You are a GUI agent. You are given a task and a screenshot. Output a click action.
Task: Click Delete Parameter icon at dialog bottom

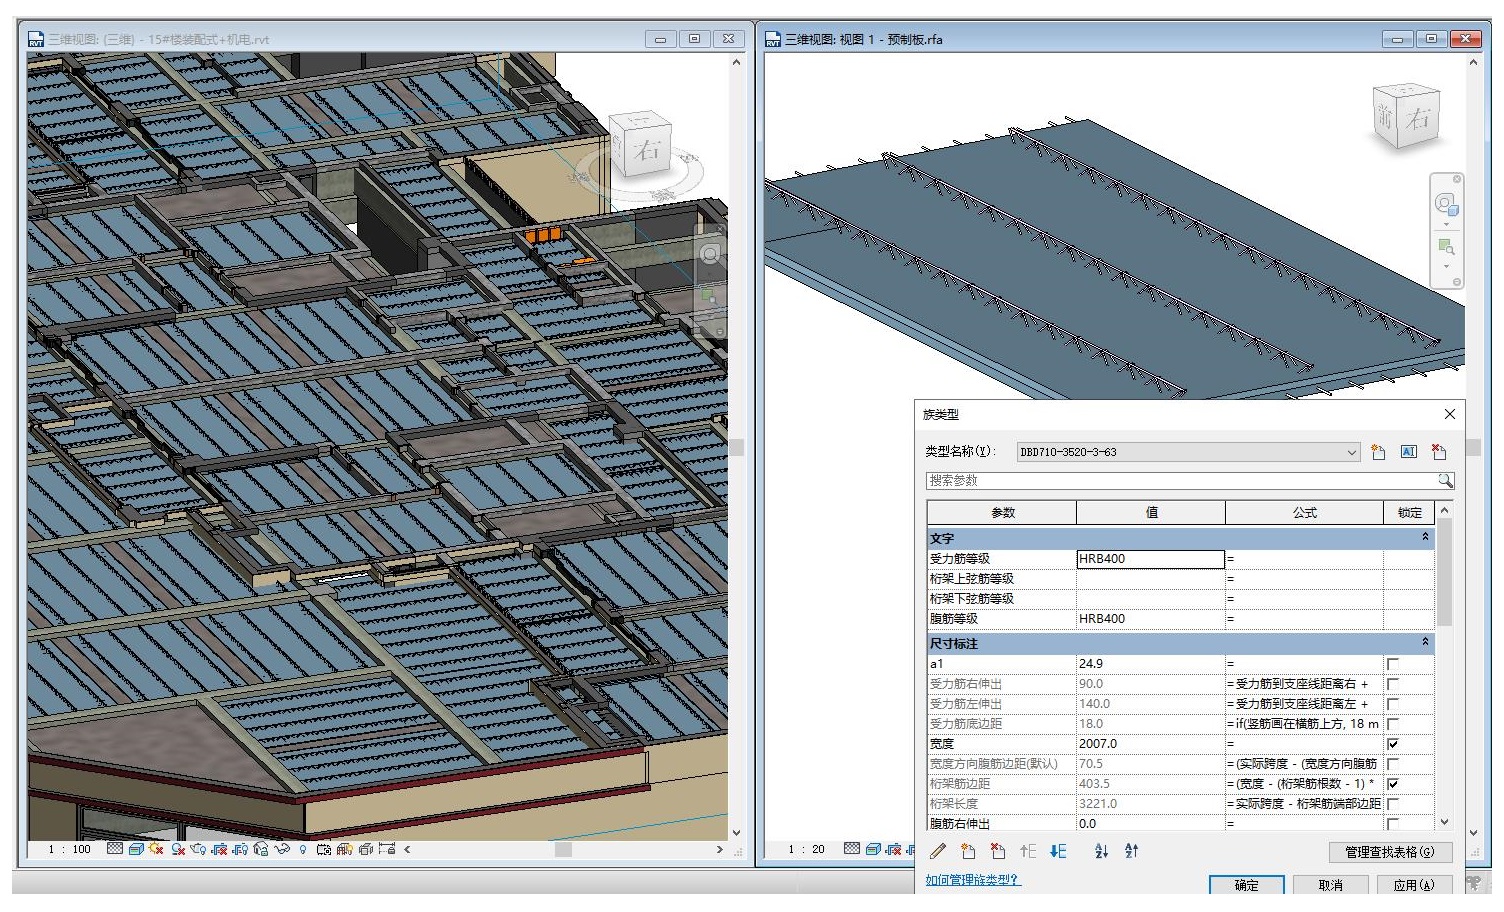pos(998,851)
